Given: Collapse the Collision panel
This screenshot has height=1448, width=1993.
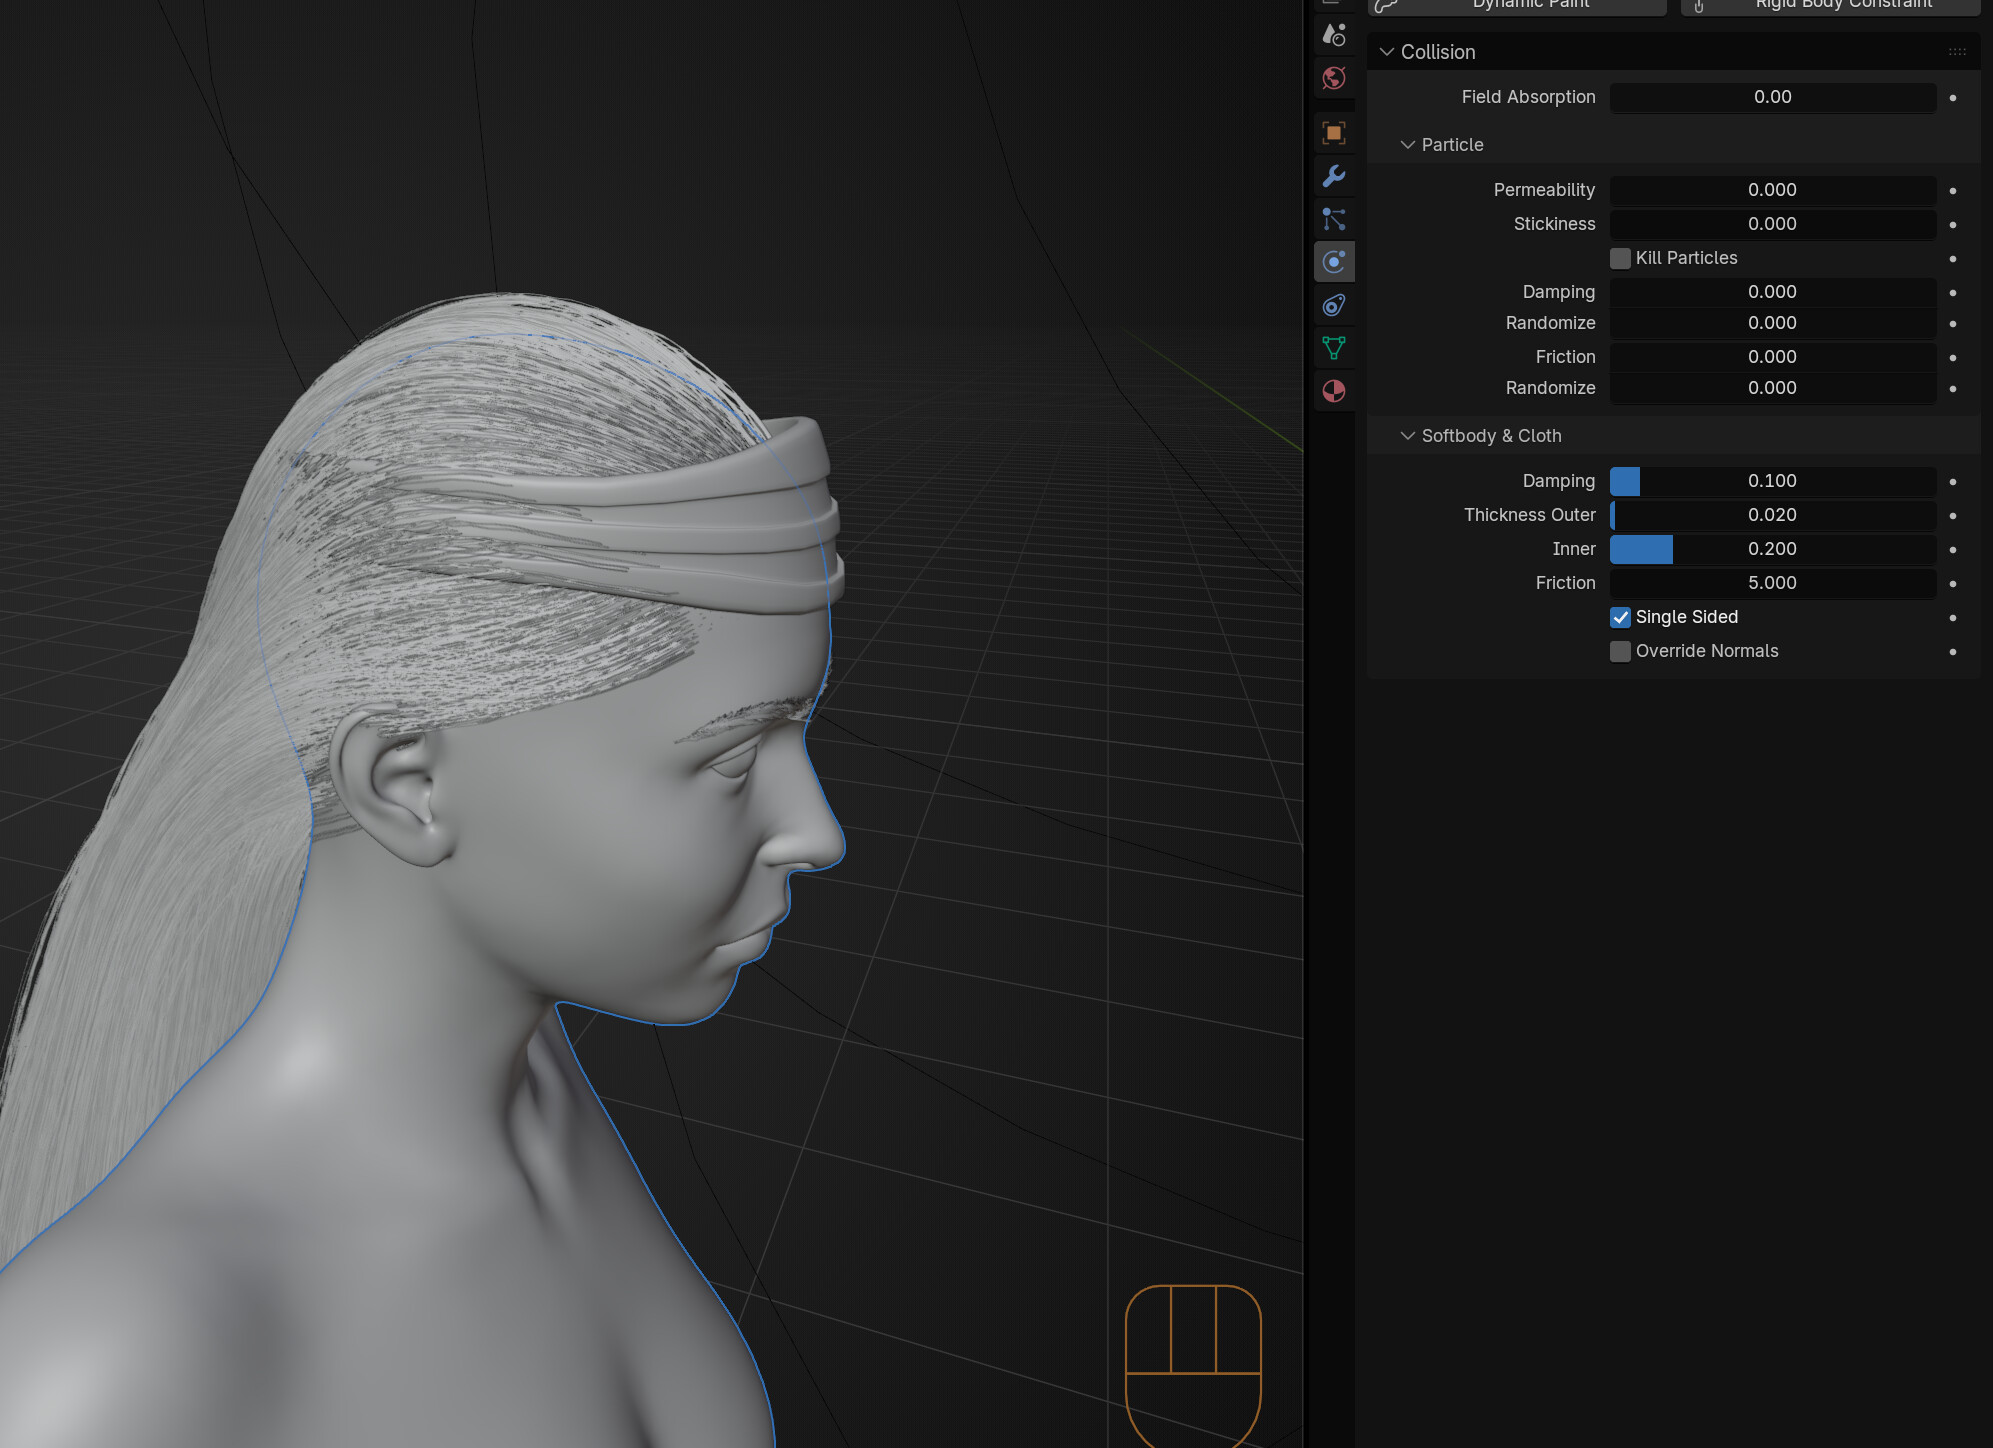Looking at the screenshot, I should click(1386, 52).
